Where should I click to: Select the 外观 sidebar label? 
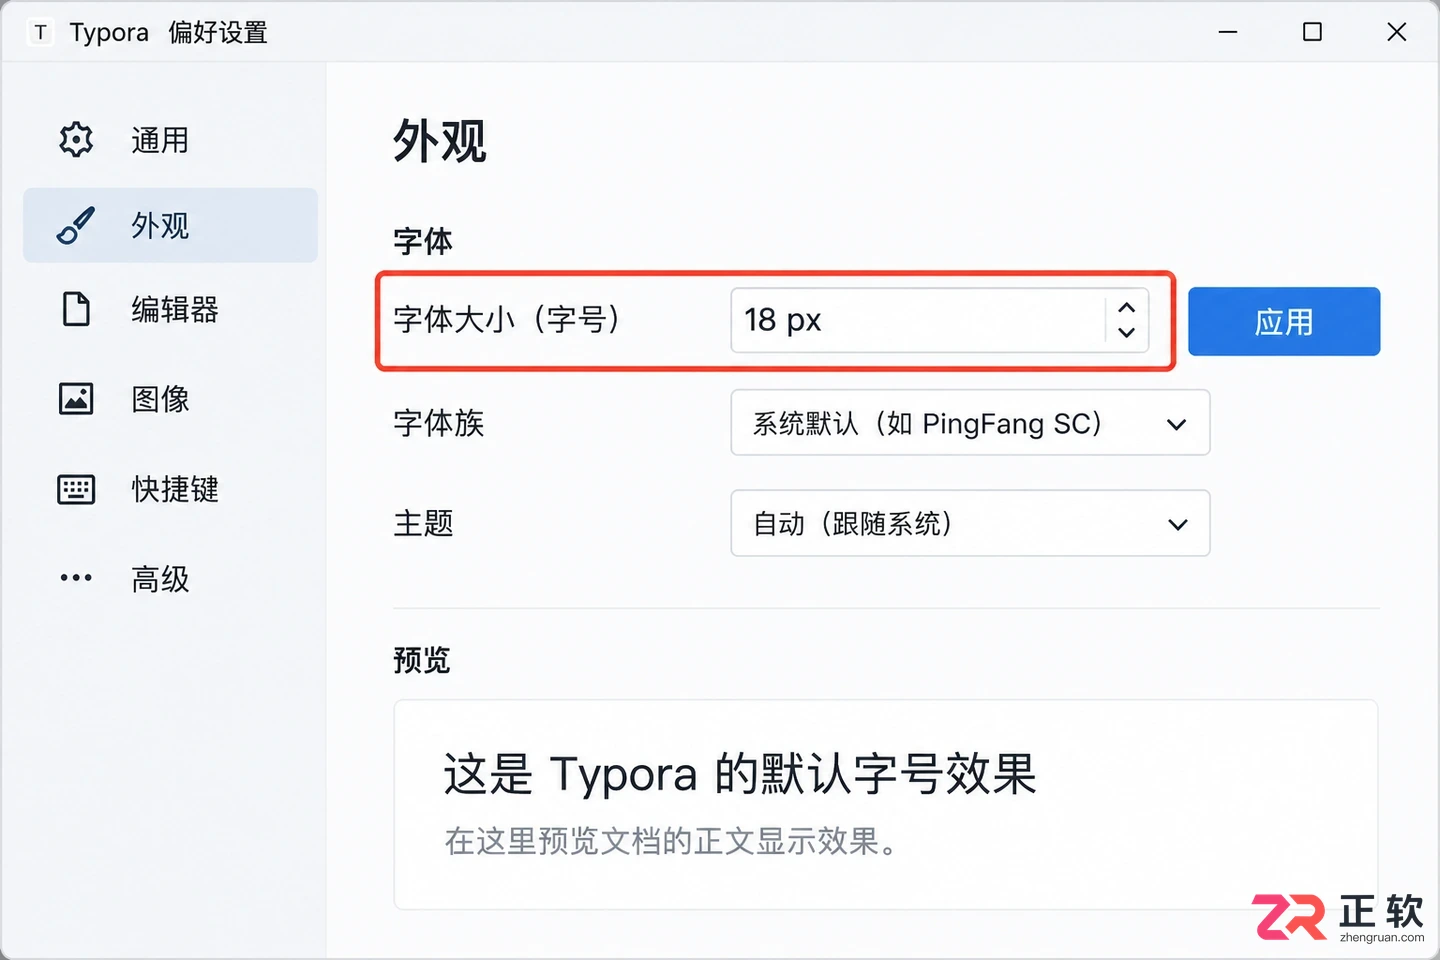(x=160, y=226)
